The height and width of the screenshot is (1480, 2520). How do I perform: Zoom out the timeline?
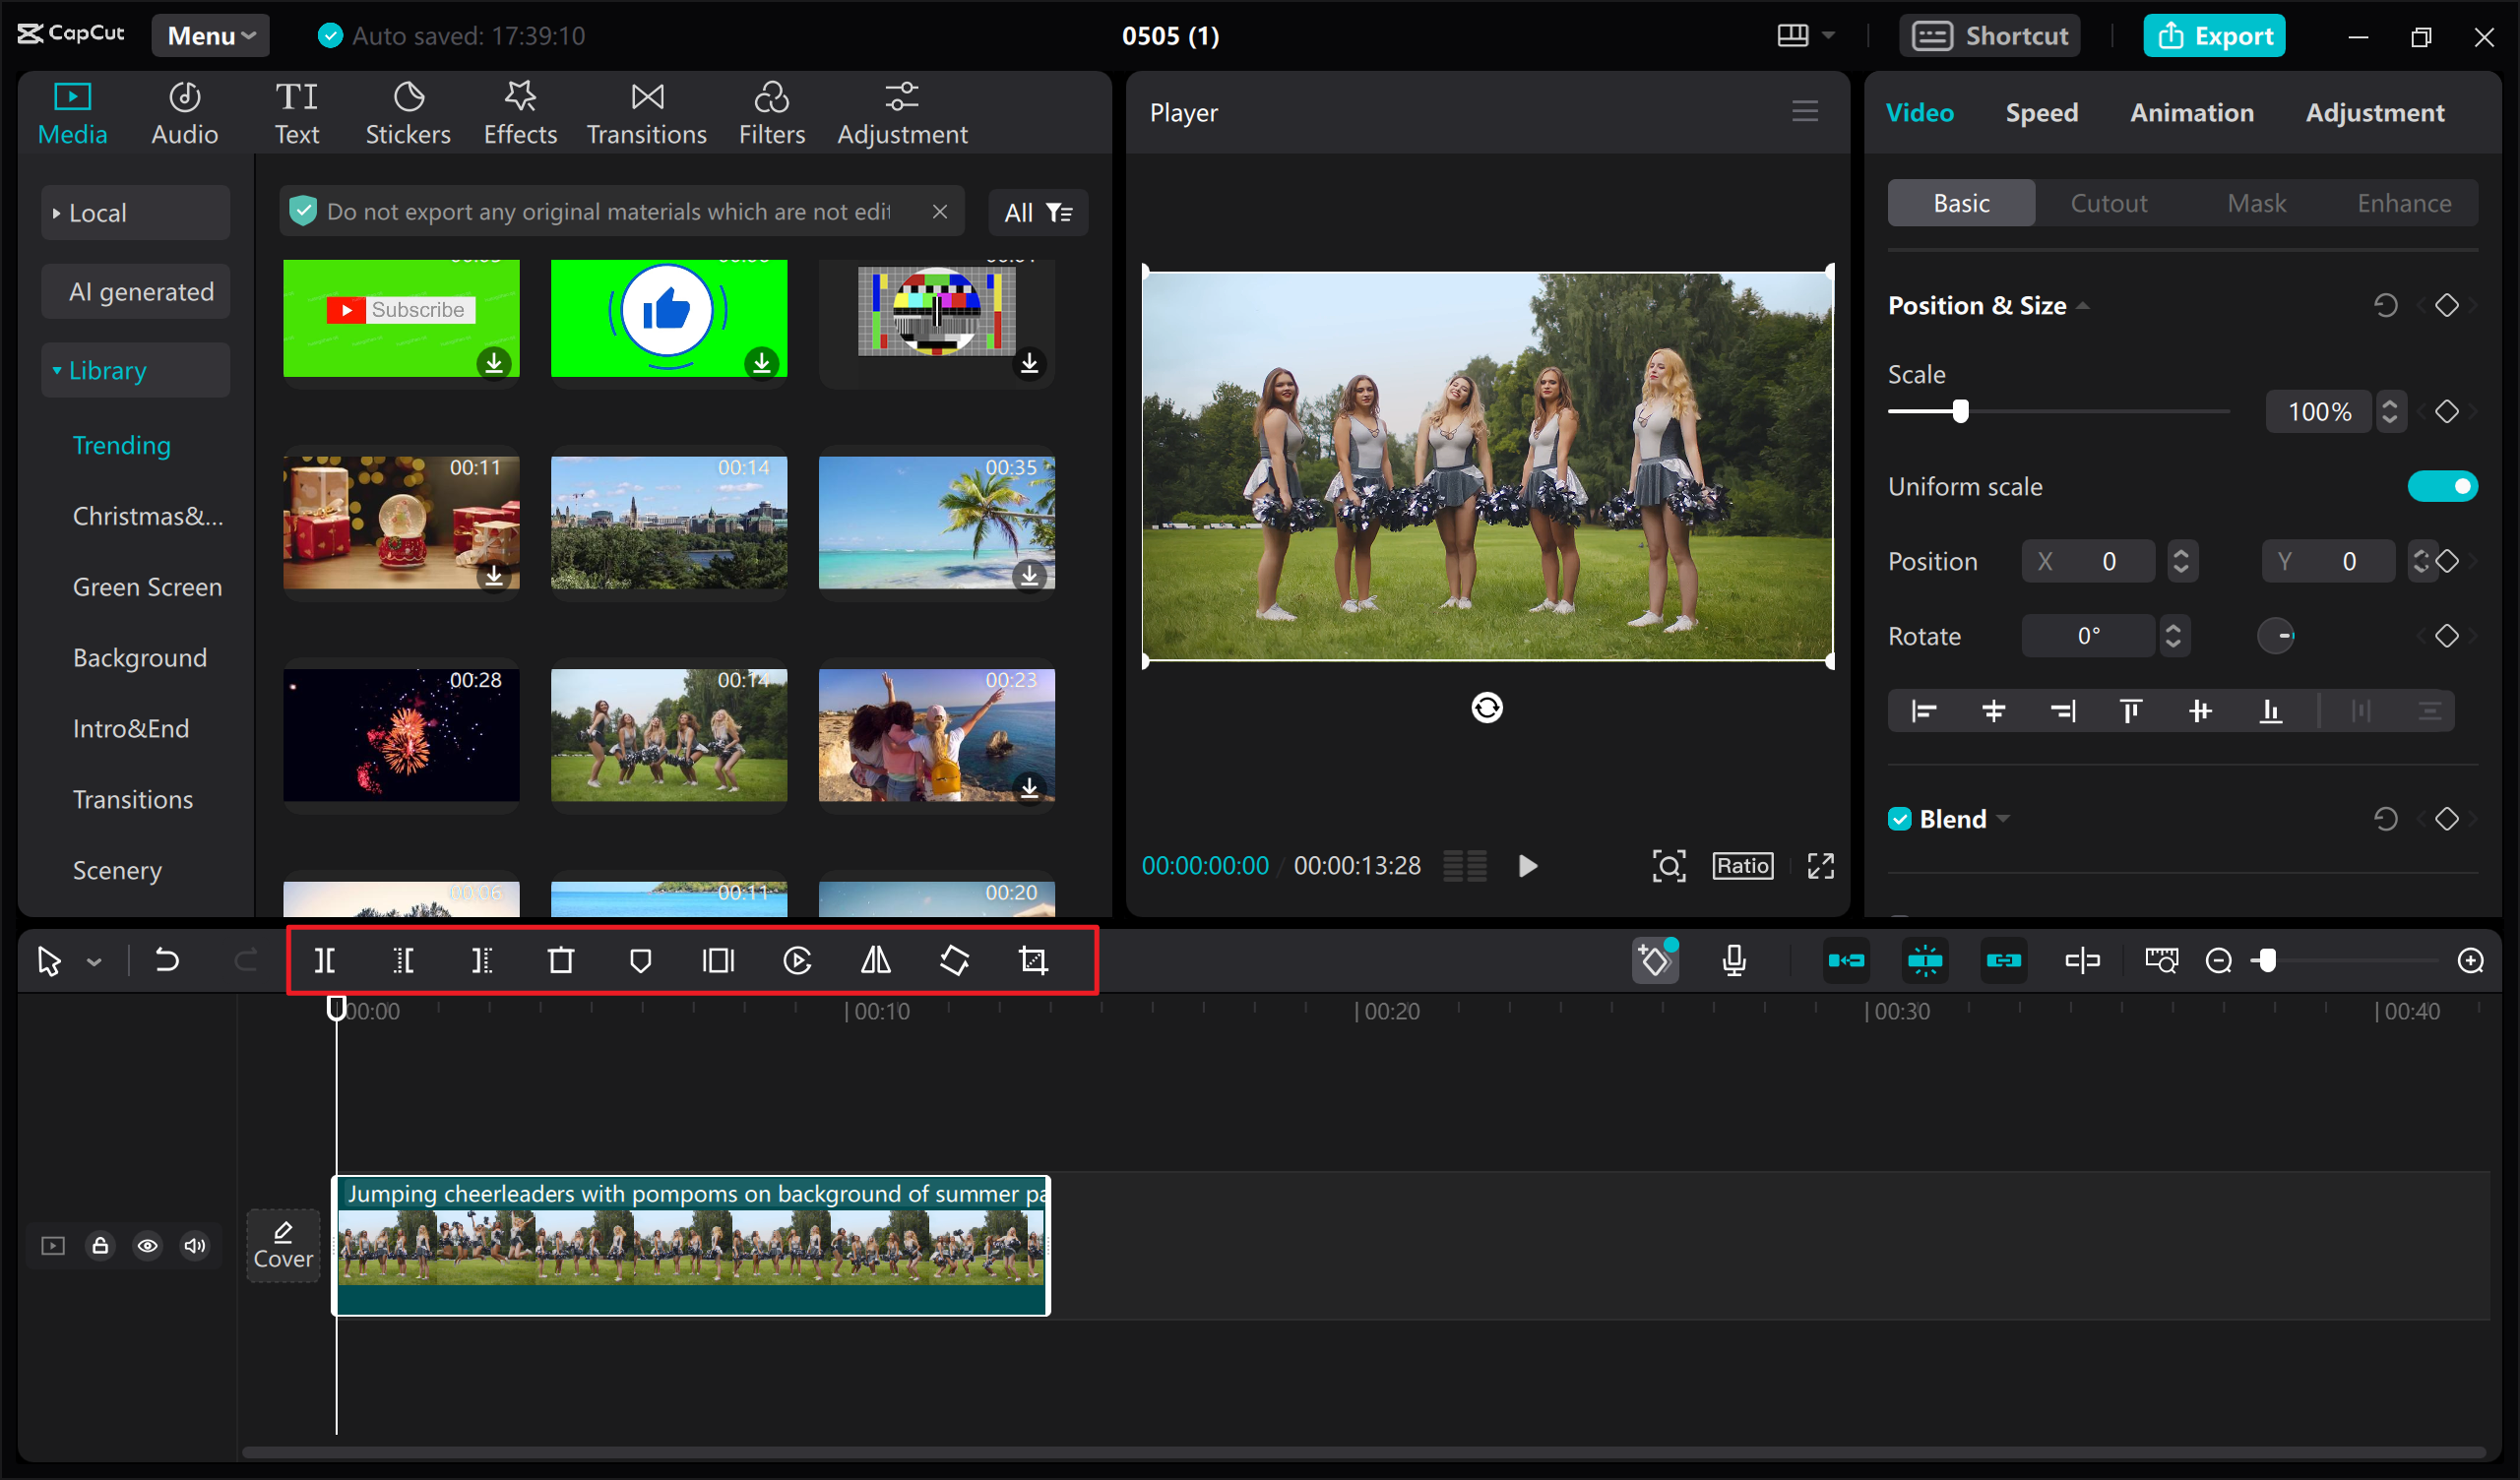pos(2218,961)
